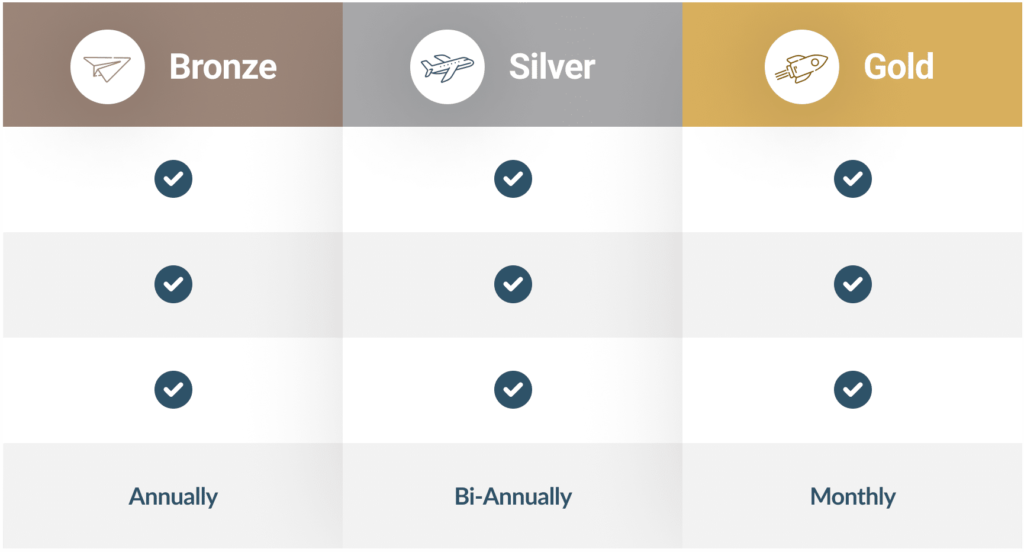The height and width of the screenshot is (552, 1024).
Task: Click the third-row checkmark under Bronze
Action: 173,388
